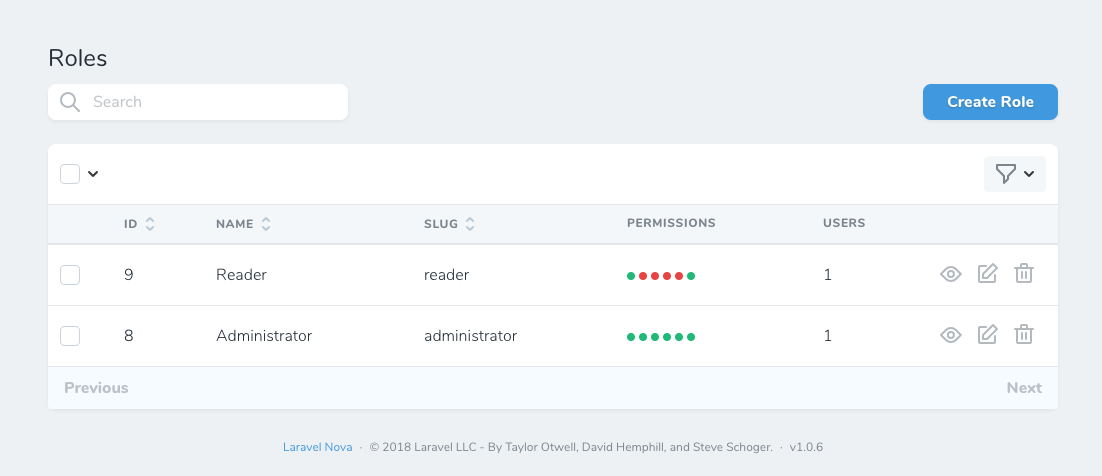Delete the Reader role via trash icon
The width and height of the screenshot is (1102, 476).
pos(1023,274)
